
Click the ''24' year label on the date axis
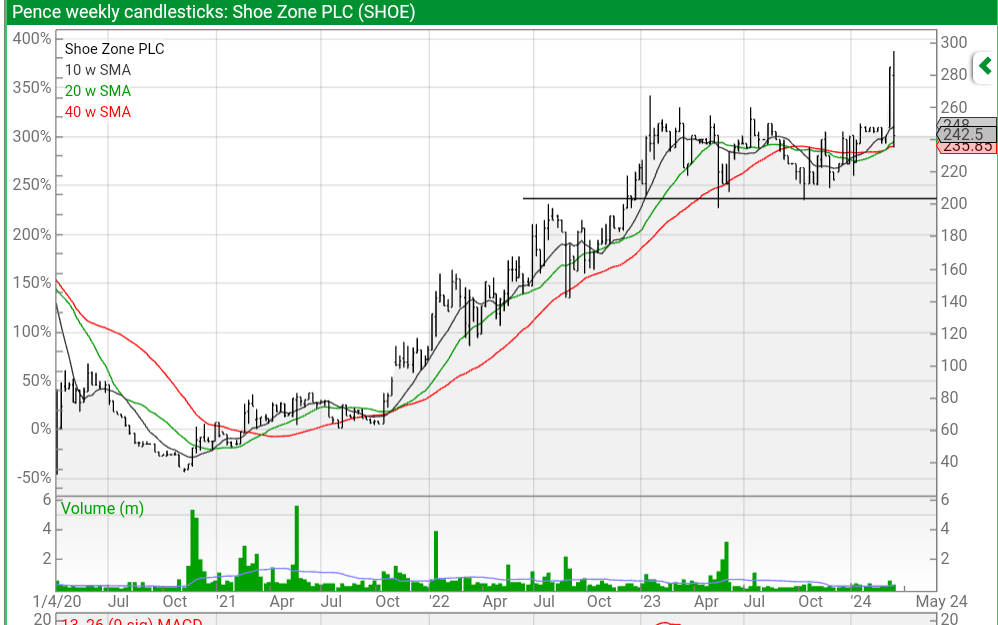[x=861, y=601]
